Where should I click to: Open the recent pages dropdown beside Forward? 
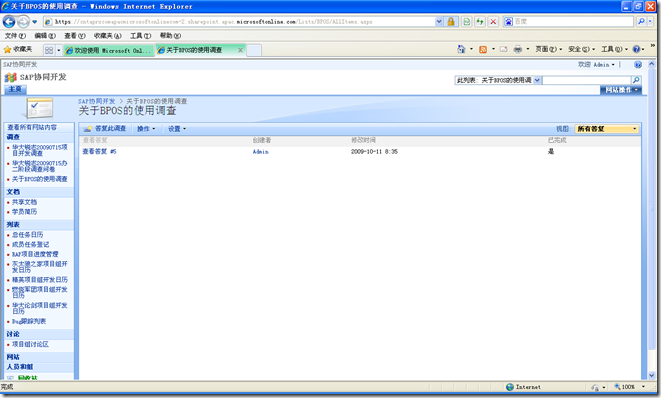pos(35,22)
